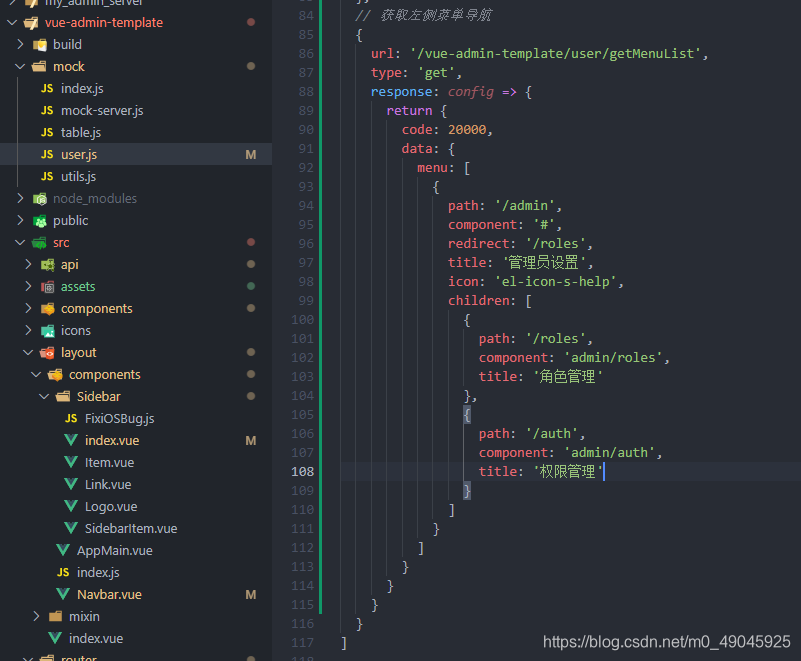Click the src folder icon

[x=39, y=243]
